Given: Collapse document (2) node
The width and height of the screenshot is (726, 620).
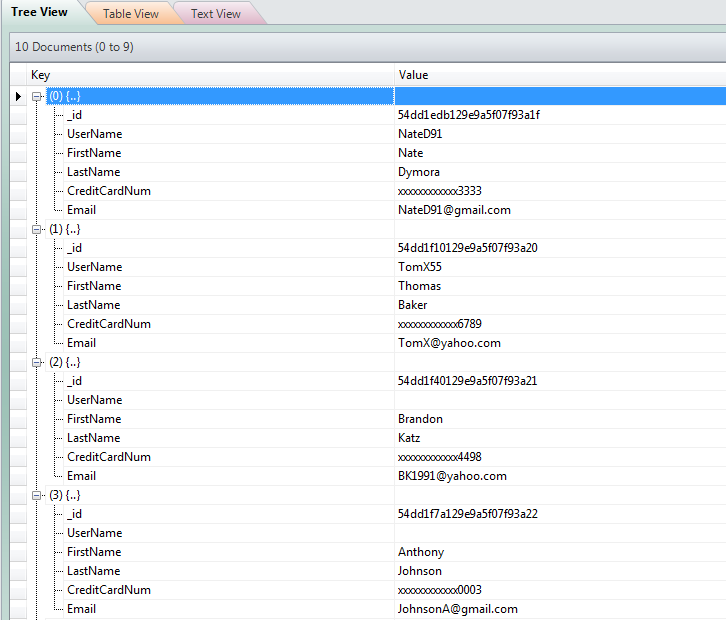Looking at the screenshot, I should 37,362.
